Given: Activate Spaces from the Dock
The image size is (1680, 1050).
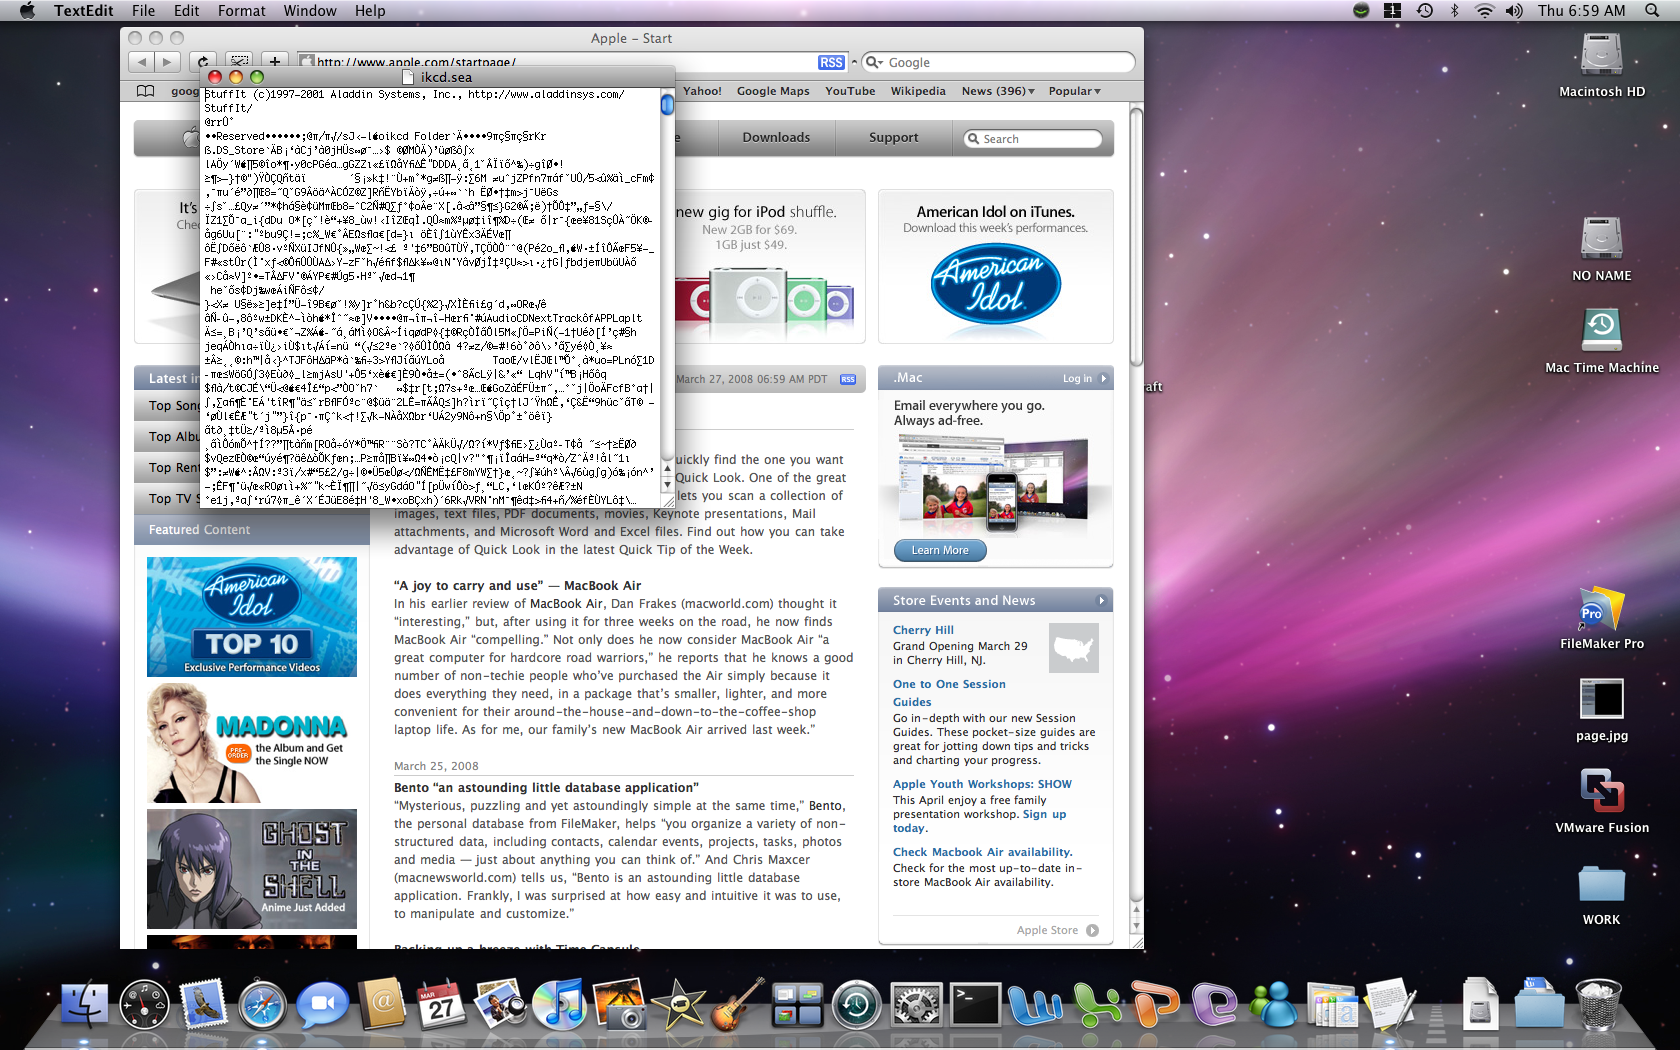Looking at the screenshot, I should [798, 1004].
